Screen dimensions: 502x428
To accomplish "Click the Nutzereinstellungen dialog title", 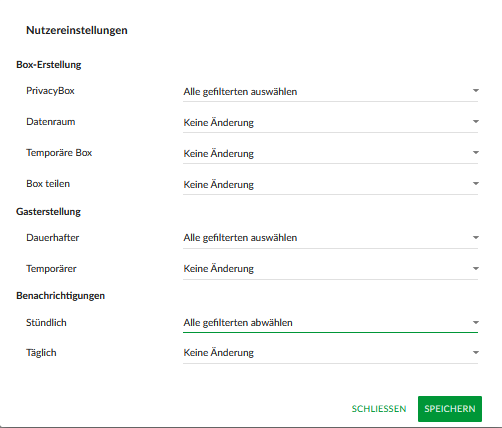I will (77, 30).
